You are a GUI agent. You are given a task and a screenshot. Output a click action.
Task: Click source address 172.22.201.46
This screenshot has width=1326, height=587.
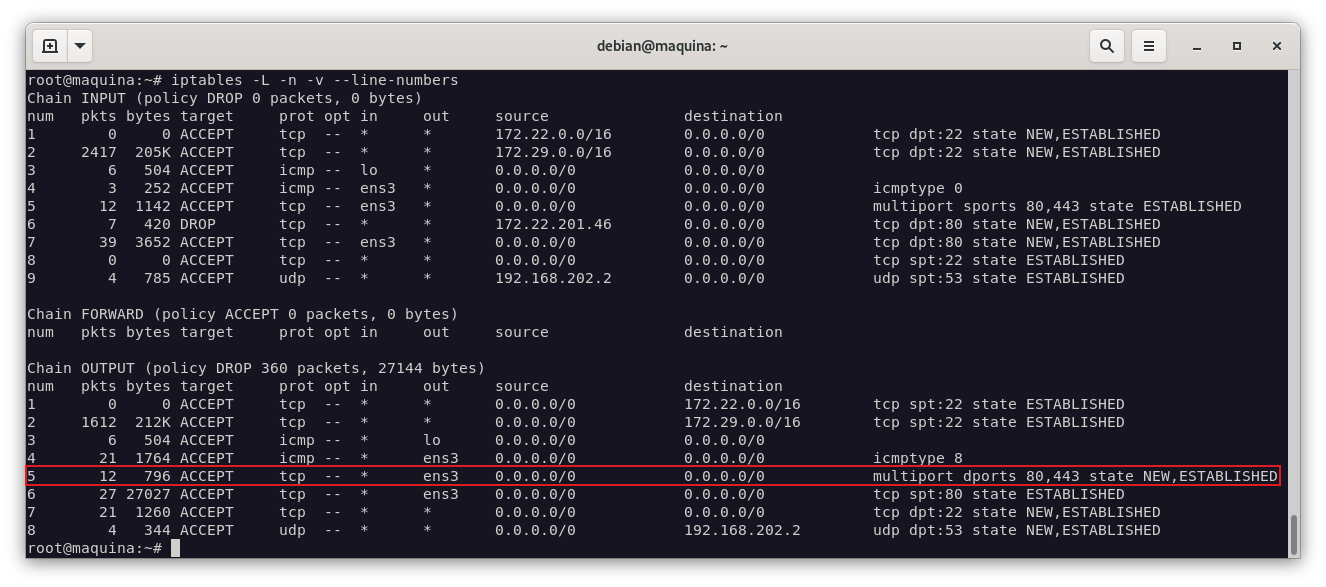[x=553, y=224]
